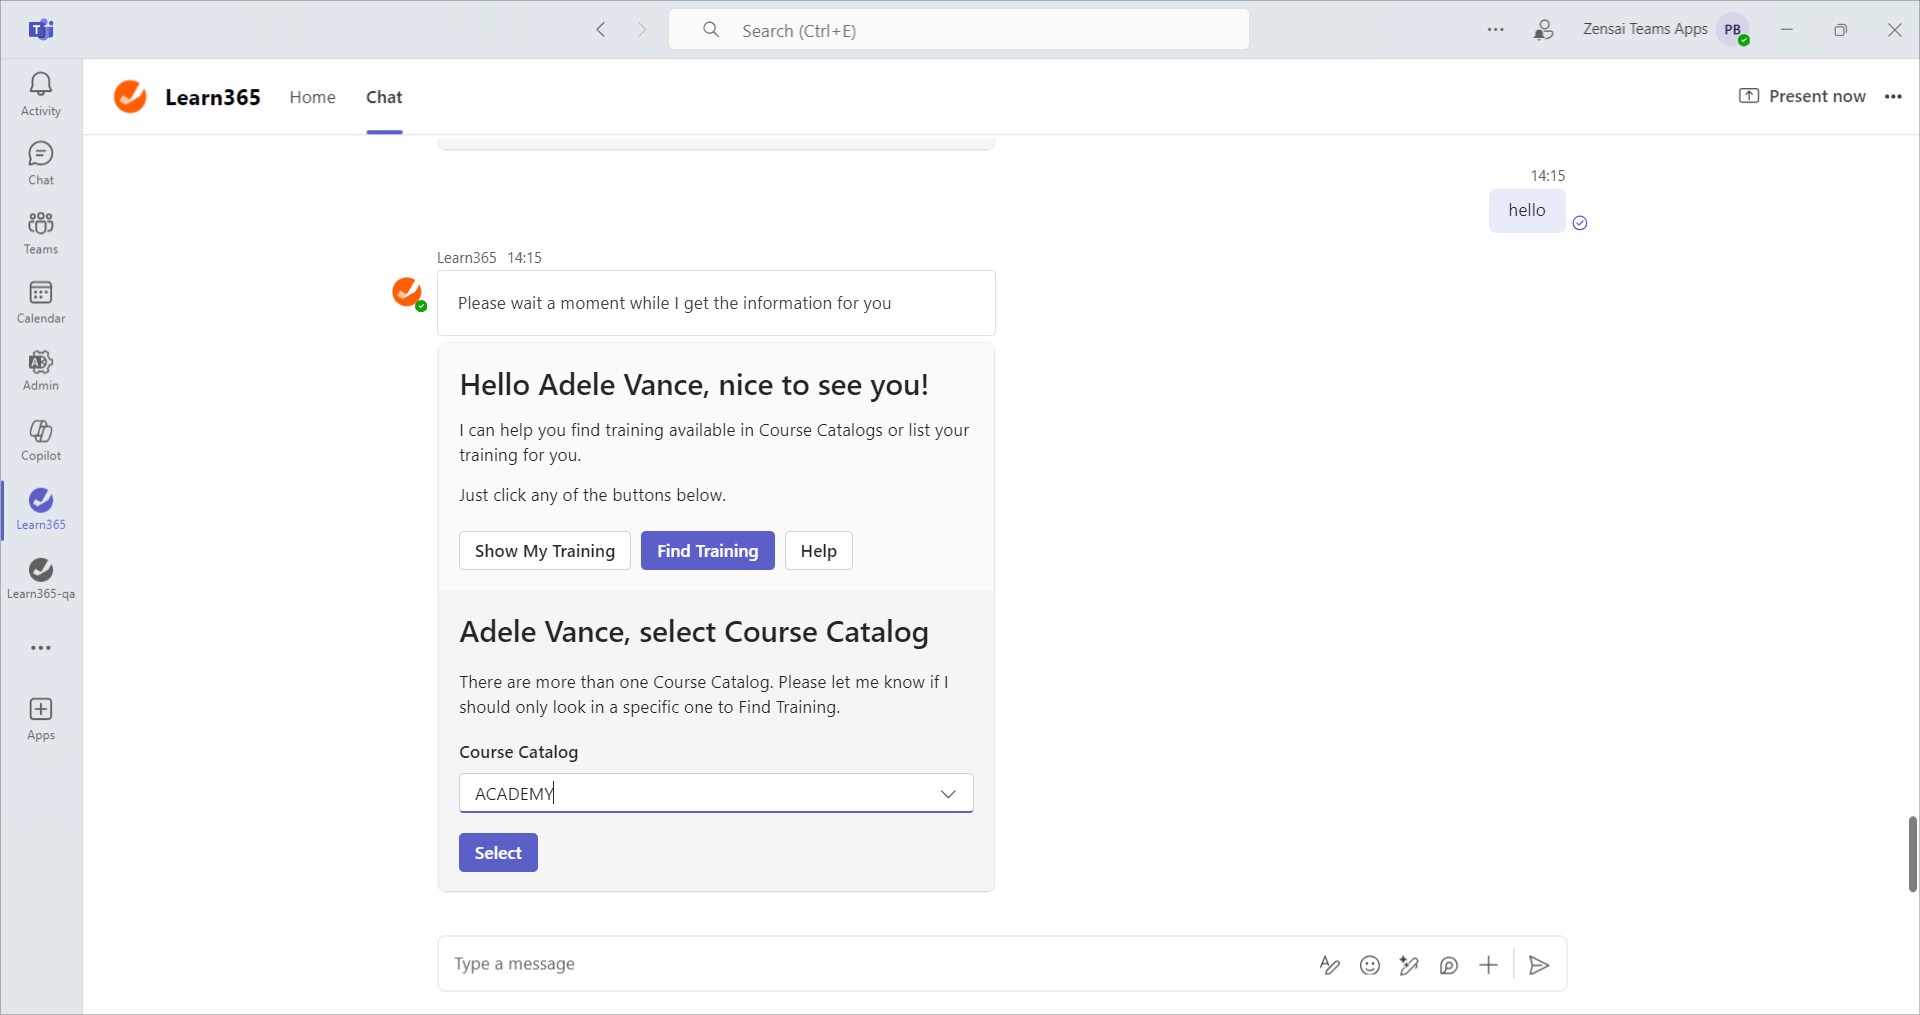Screen dimensions: 1920x1015
Task: Open the Calendar sidebar icon
Action: (41, 302)
